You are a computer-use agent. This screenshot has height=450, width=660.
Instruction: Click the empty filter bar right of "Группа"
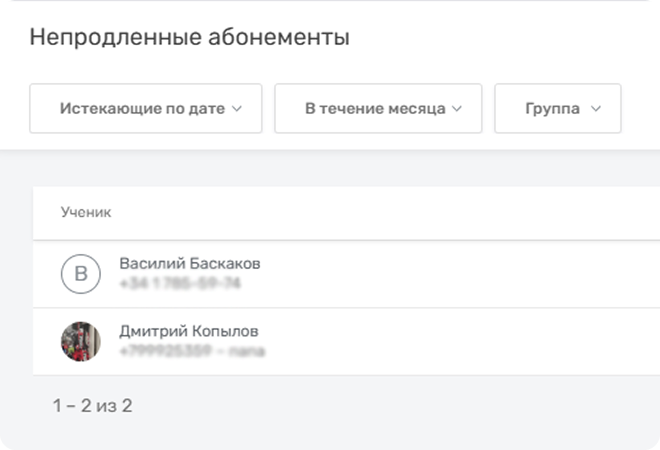tap(640, 109)
